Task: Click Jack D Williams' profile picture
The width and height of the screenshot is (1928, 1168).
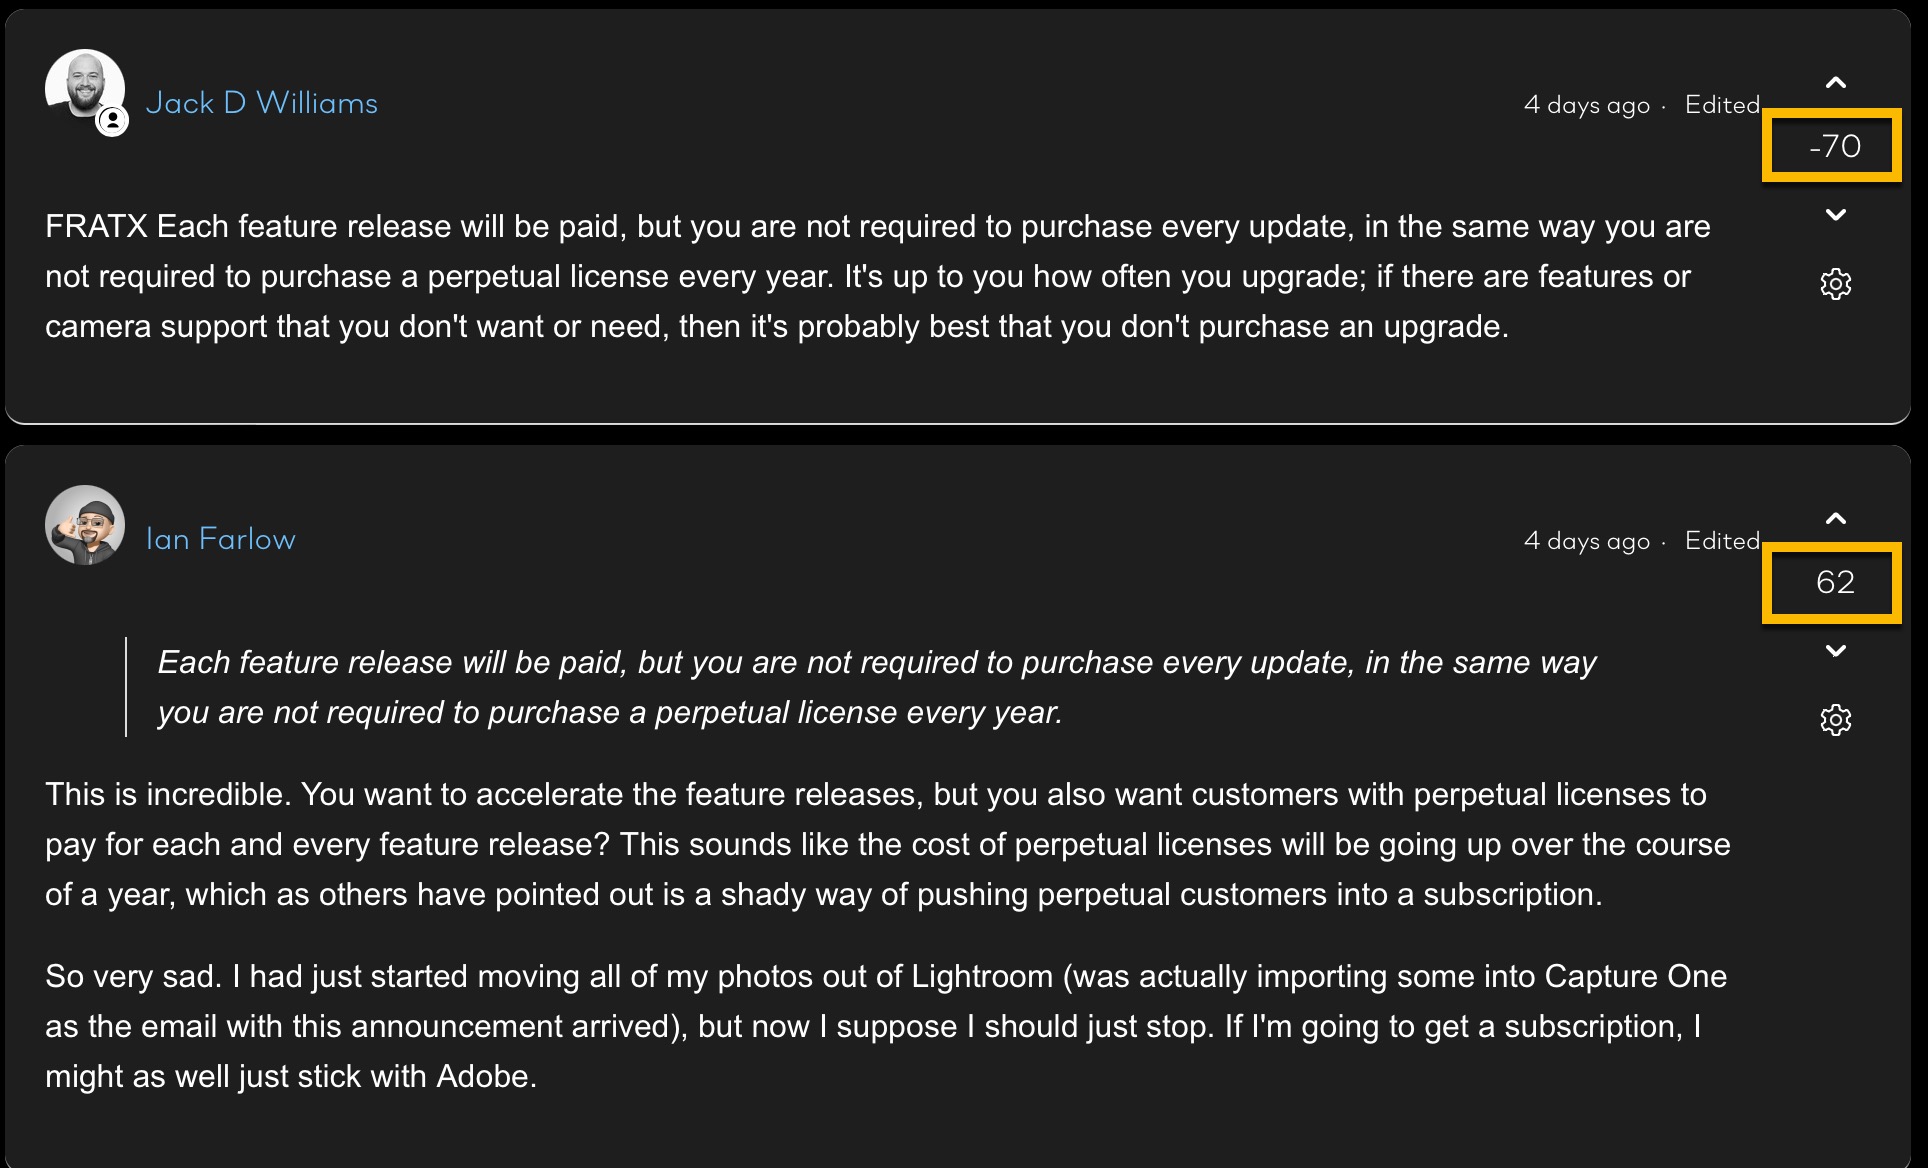Action: point(82,85)
